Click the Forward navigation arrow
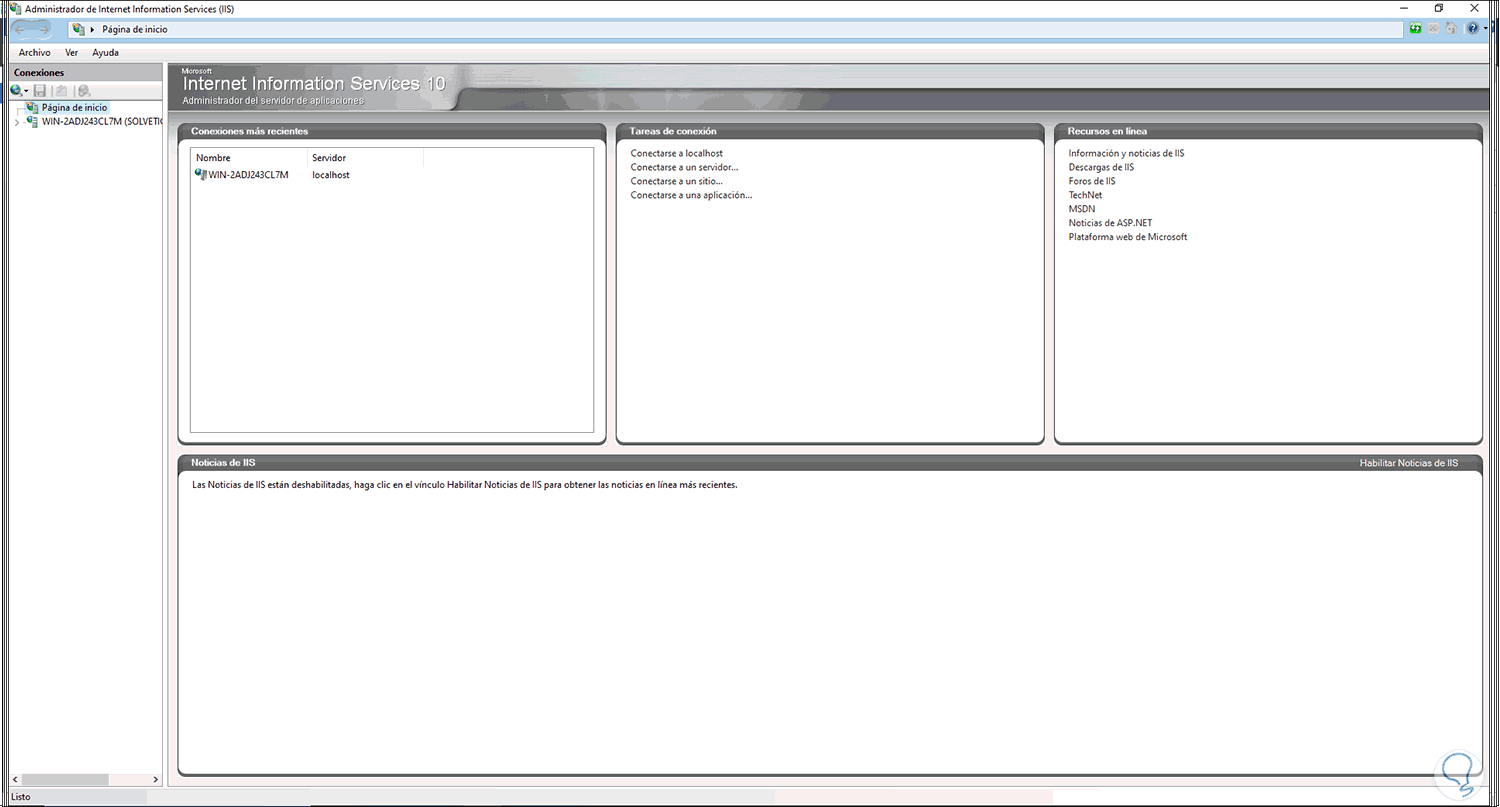This screenshot has width=1500, height=807. [x=42, y=29]
